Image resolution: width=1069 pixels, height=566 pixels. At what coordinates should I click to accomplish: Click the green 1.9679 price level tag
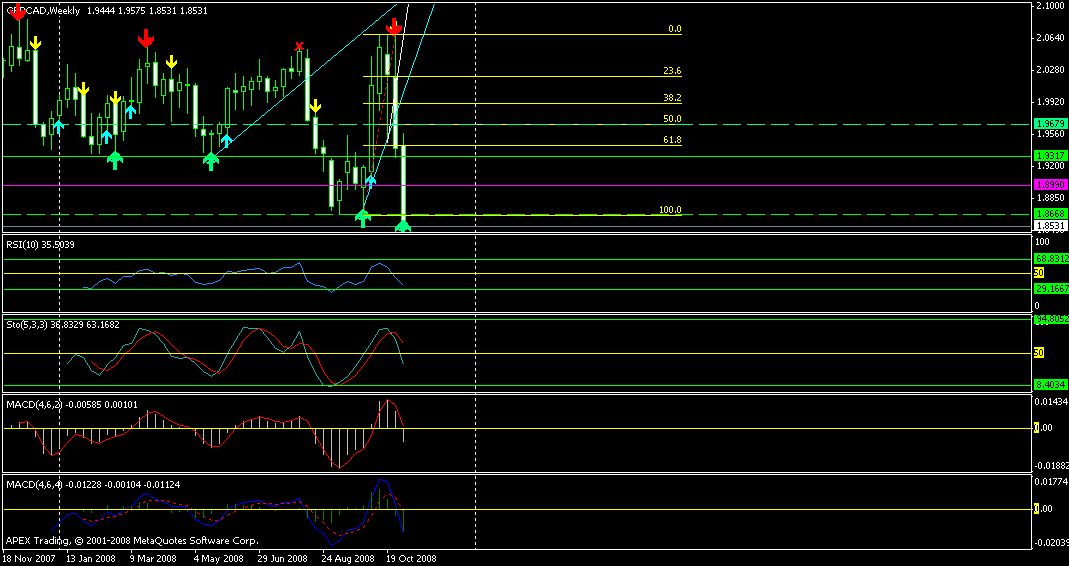[x=1048, y=125]
